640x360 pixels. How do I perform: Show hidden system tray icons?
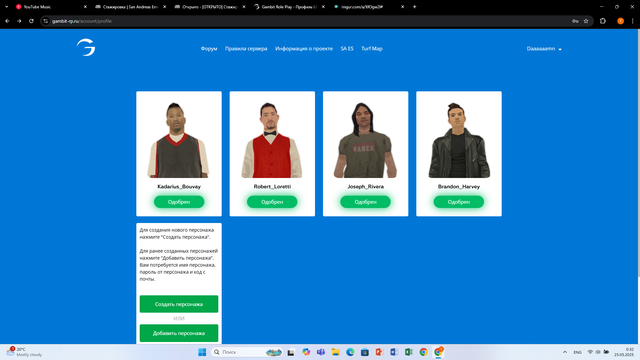[x=565, y=352]
